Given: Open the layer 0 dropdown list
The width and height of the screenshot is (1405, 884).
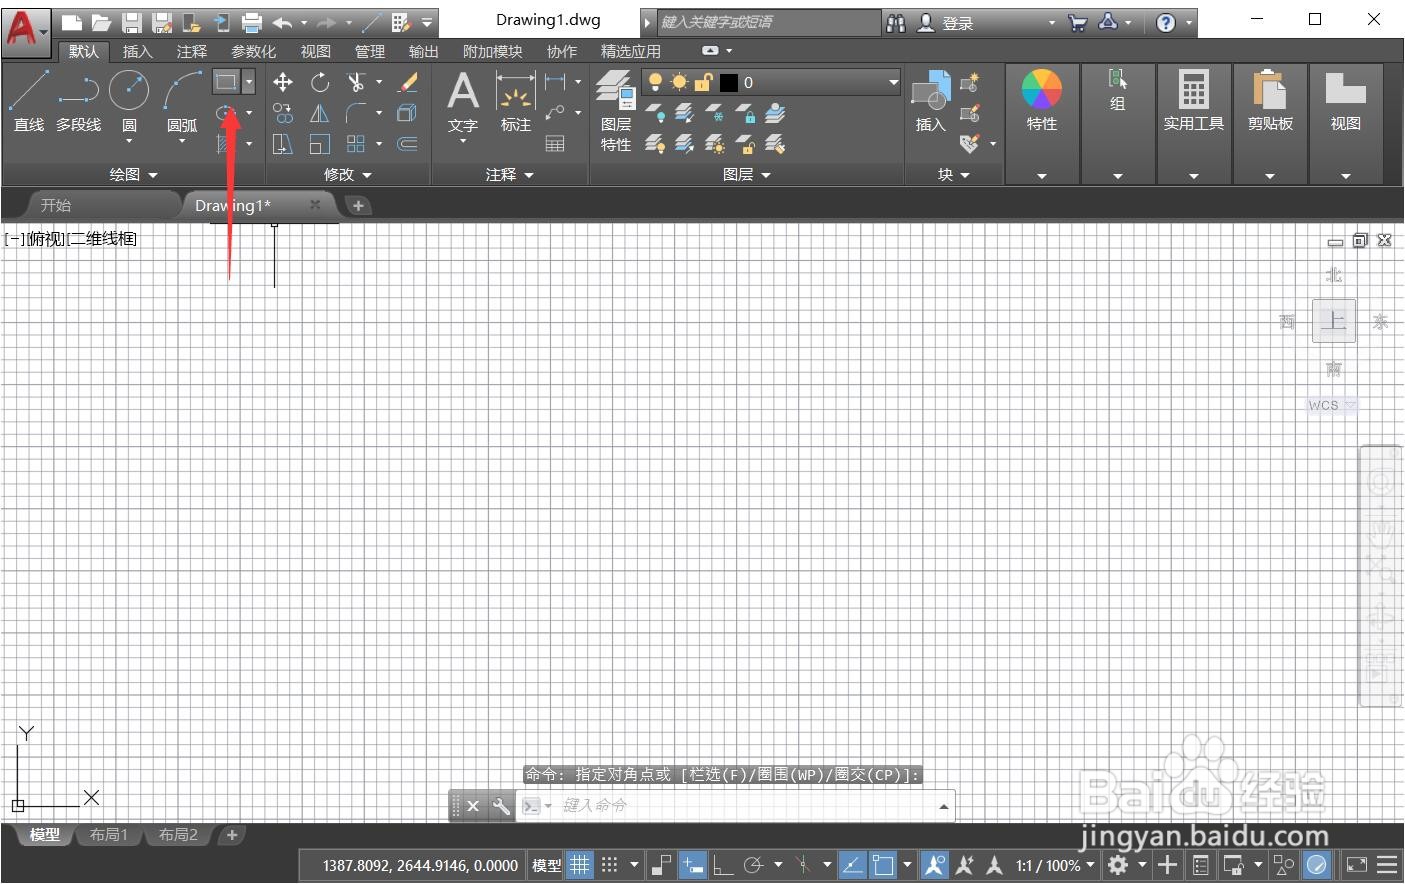Looking at the screenshot, I should click(894, 82).
